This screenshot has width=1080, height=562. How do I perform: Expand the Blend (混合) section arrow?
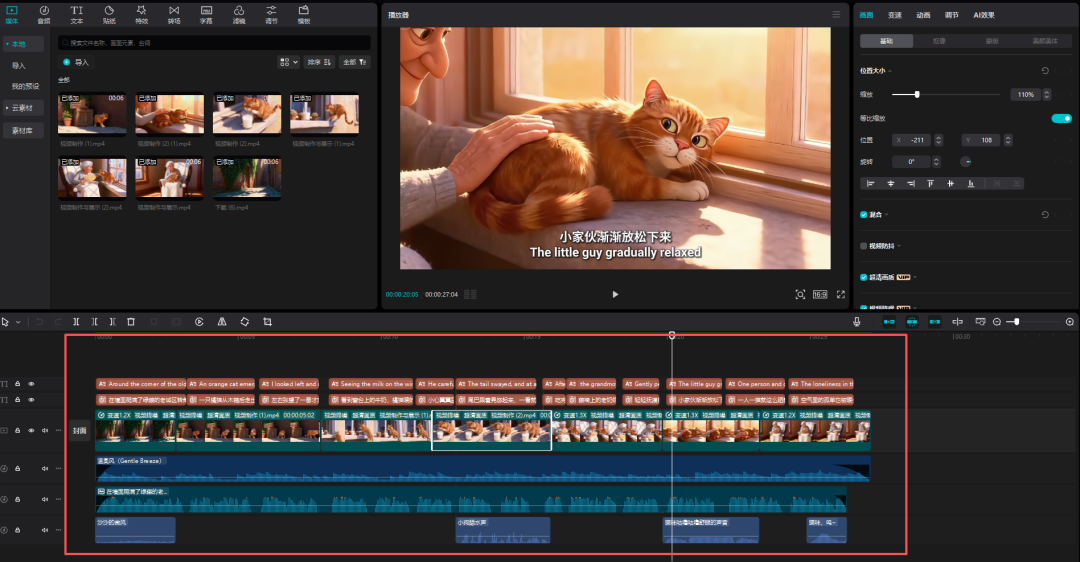(886, 215)
